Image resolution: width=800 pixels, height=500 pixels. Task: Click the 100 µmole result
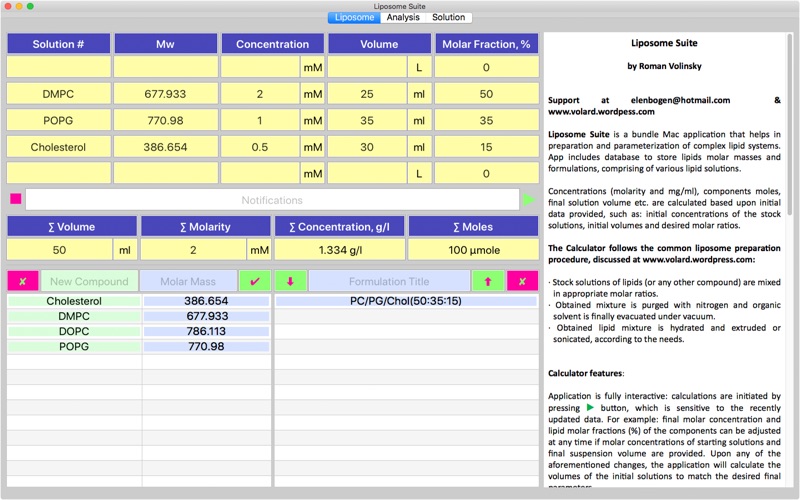point(474,250)
